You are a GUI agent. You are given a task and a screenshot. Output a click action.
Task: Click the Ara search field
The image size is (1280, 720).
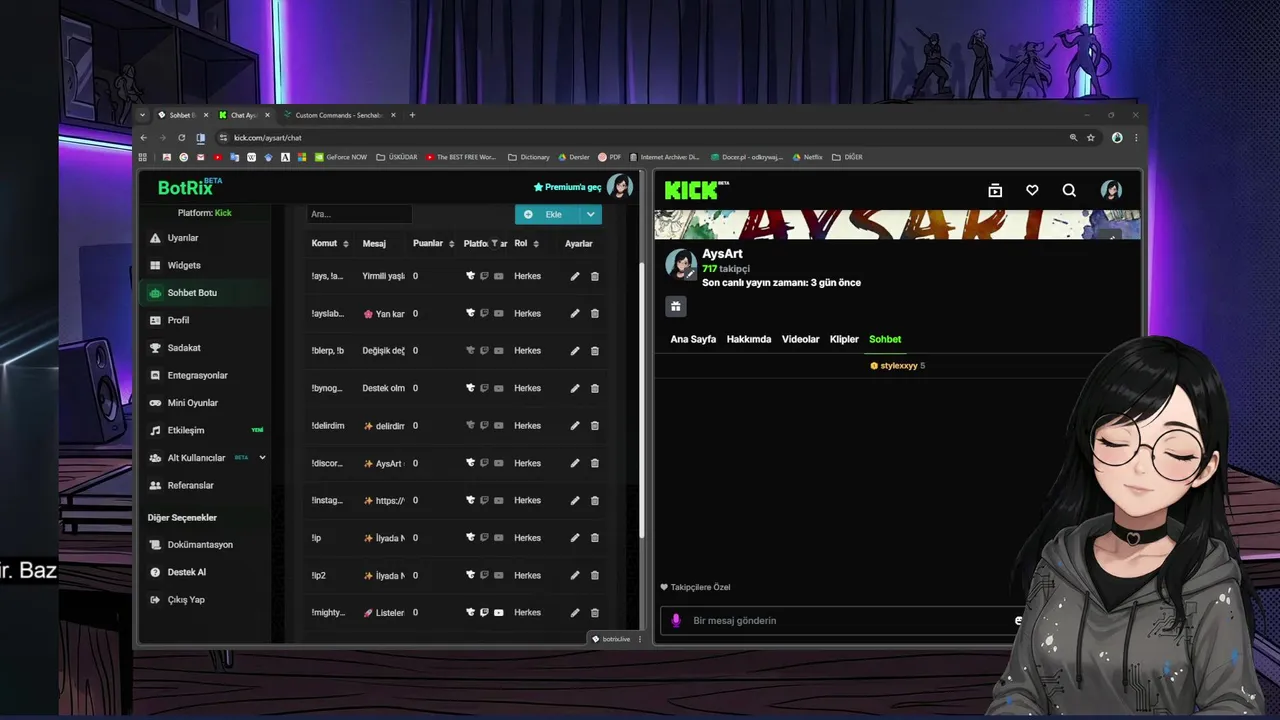point(359,214)
